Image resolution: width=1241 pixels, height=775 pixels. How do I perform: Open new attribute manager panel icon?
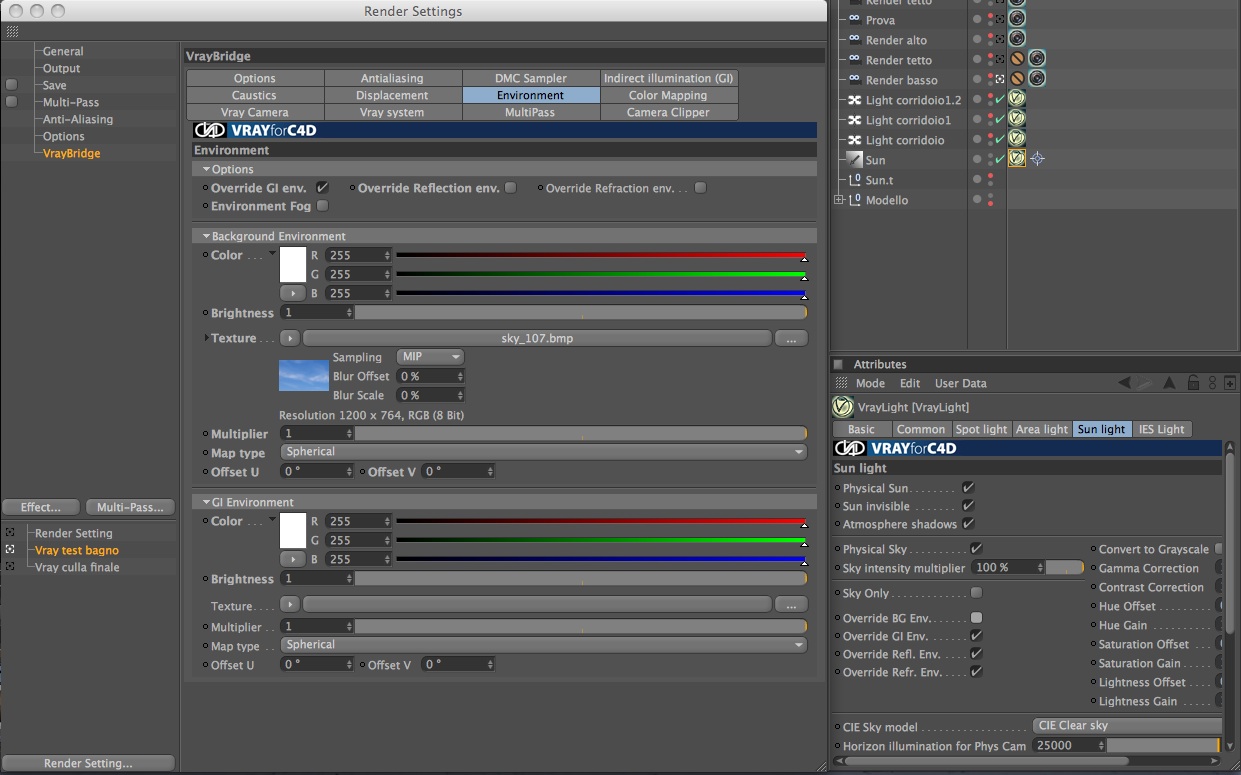point(1229,382)
